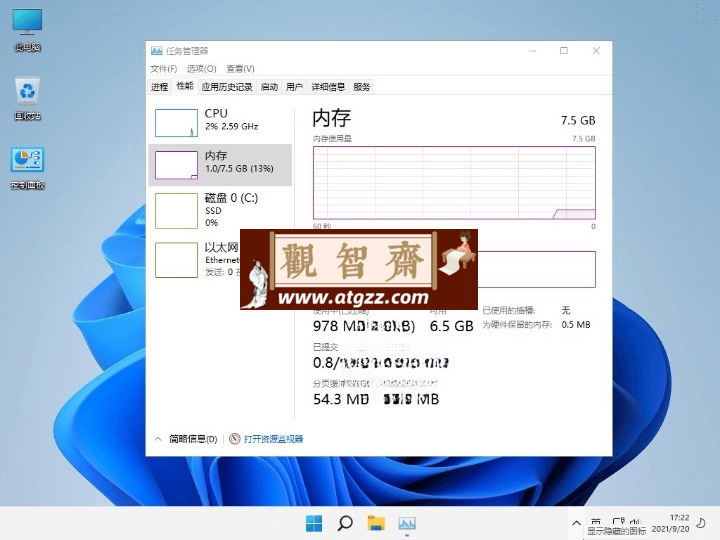Click the night moon tray icon
This screenshot has height=540, width=720.
[x=701, y=523]
